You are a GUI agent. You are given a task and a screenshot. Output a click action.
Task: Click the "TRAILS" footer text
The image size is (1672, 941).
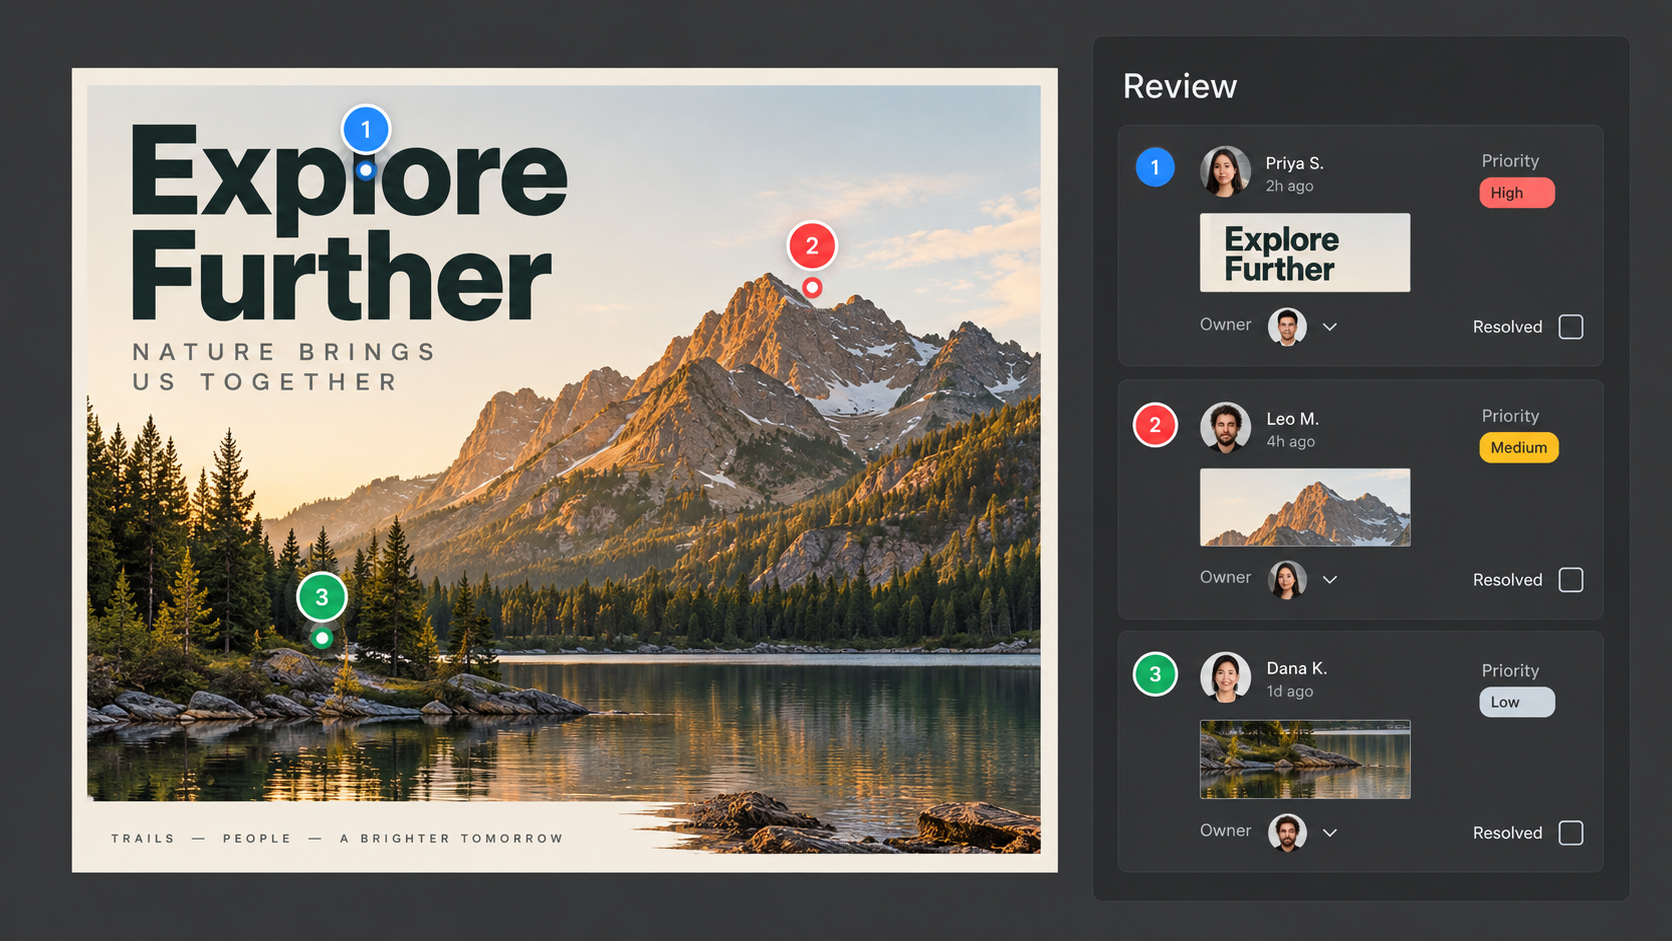[x=143, y=839]
